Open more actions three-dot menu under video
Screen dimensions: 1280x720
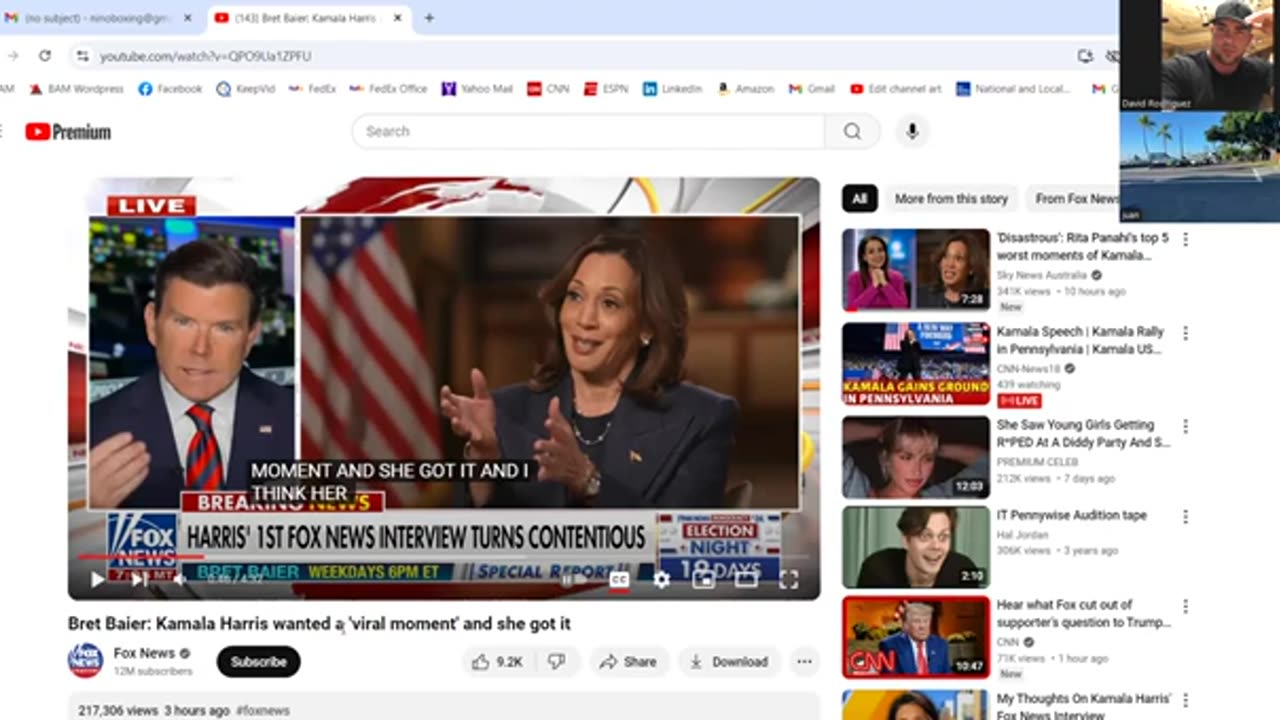[x=804, y=662]
